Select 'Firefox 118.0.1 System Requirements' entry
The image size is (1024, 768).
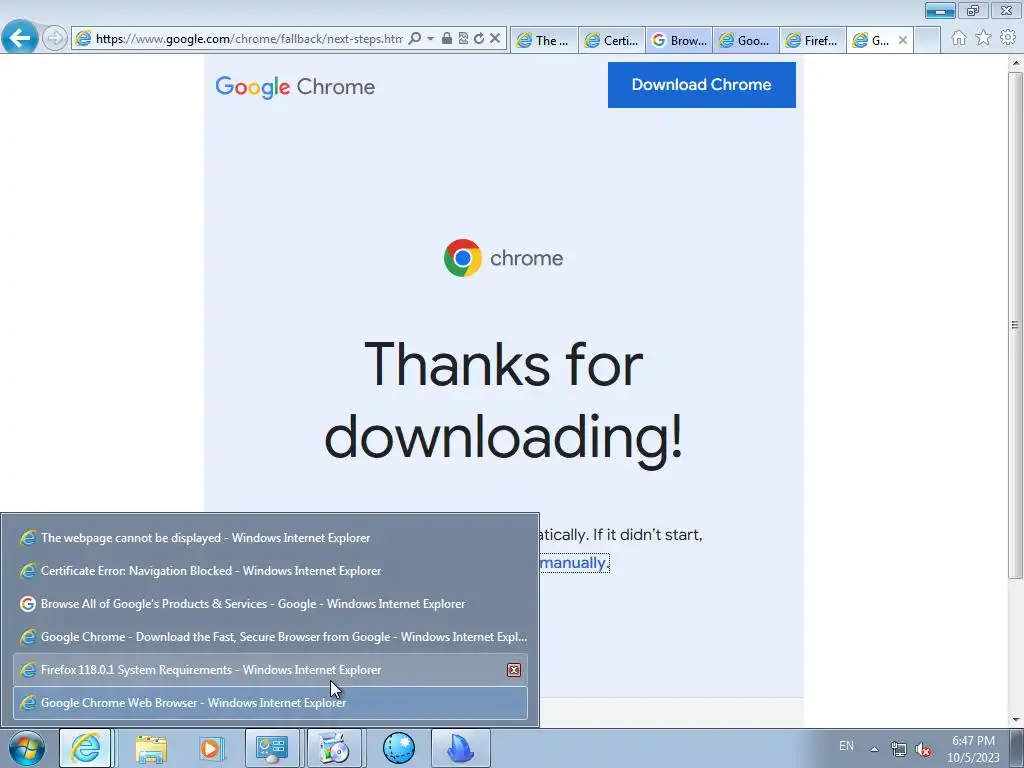pos(270,670)
